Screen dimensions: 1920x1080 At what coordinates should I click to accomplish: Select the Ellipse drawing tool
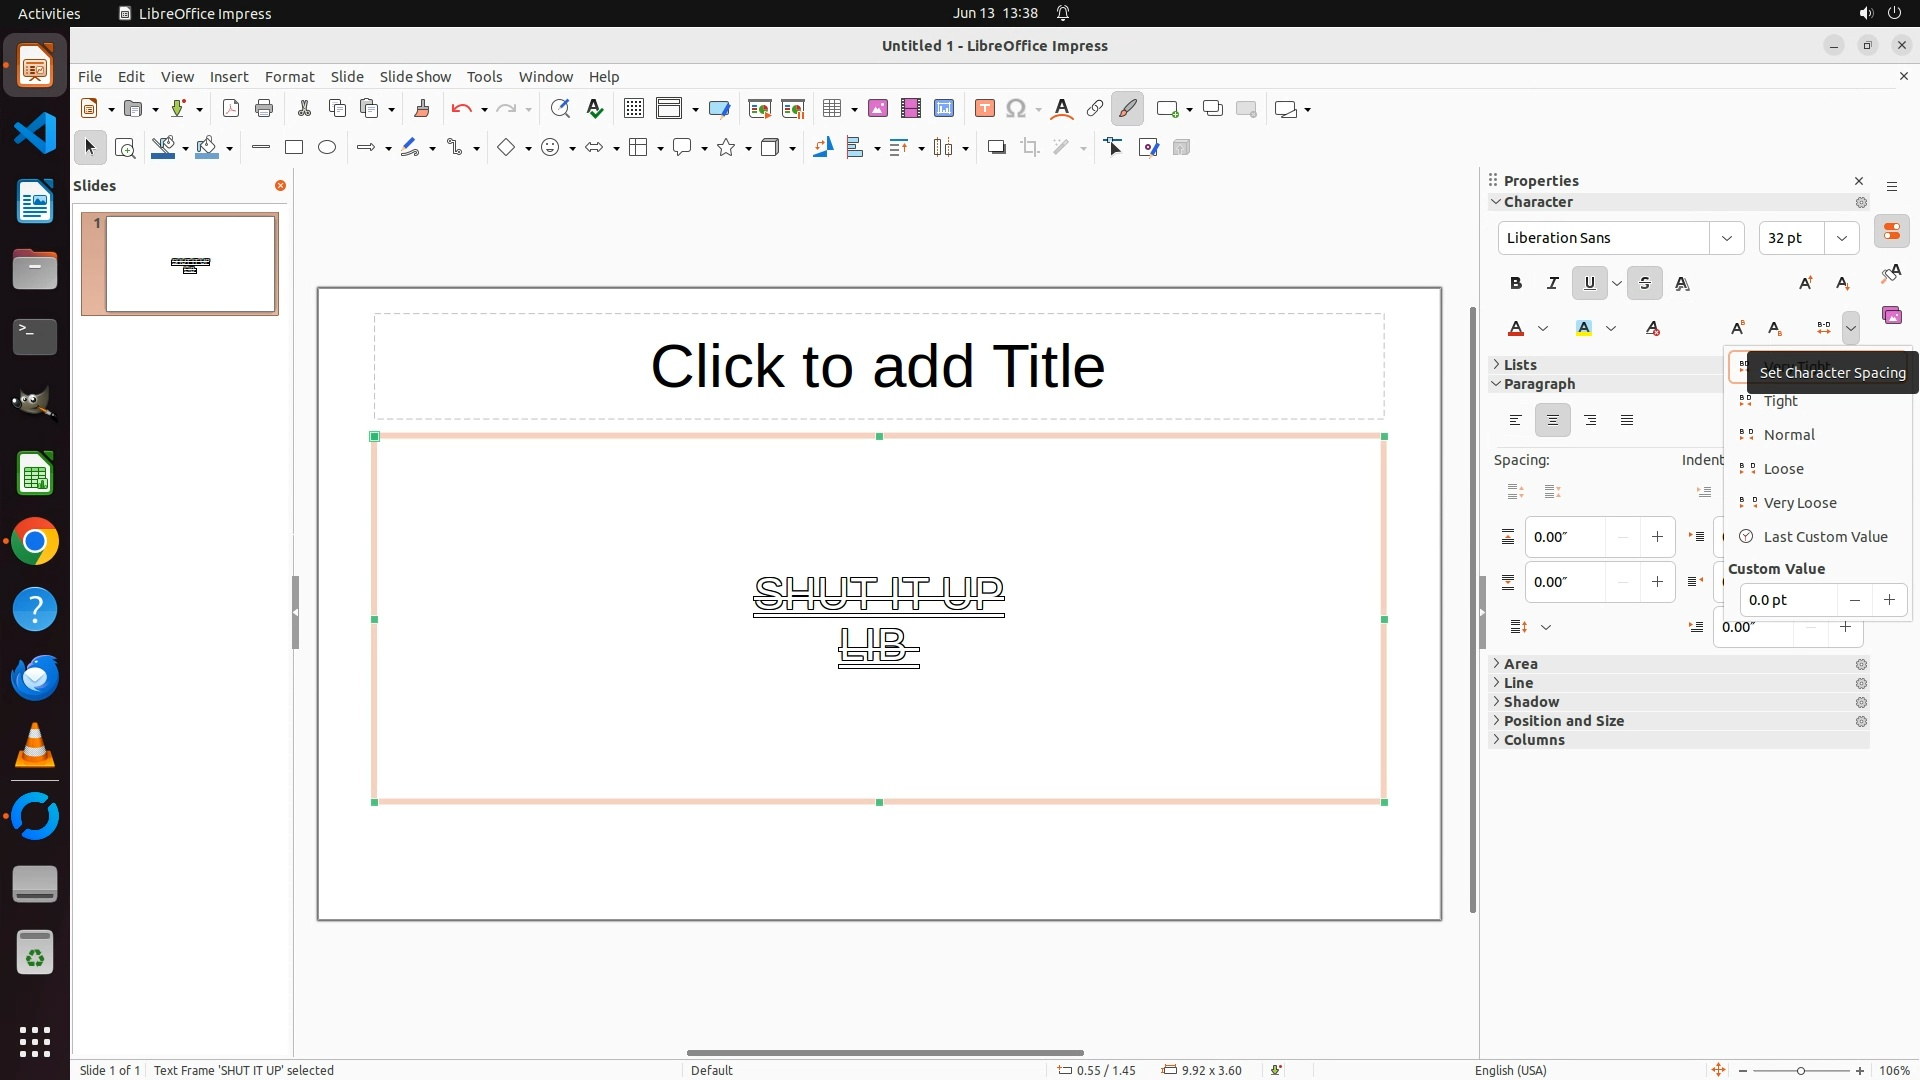327,148
